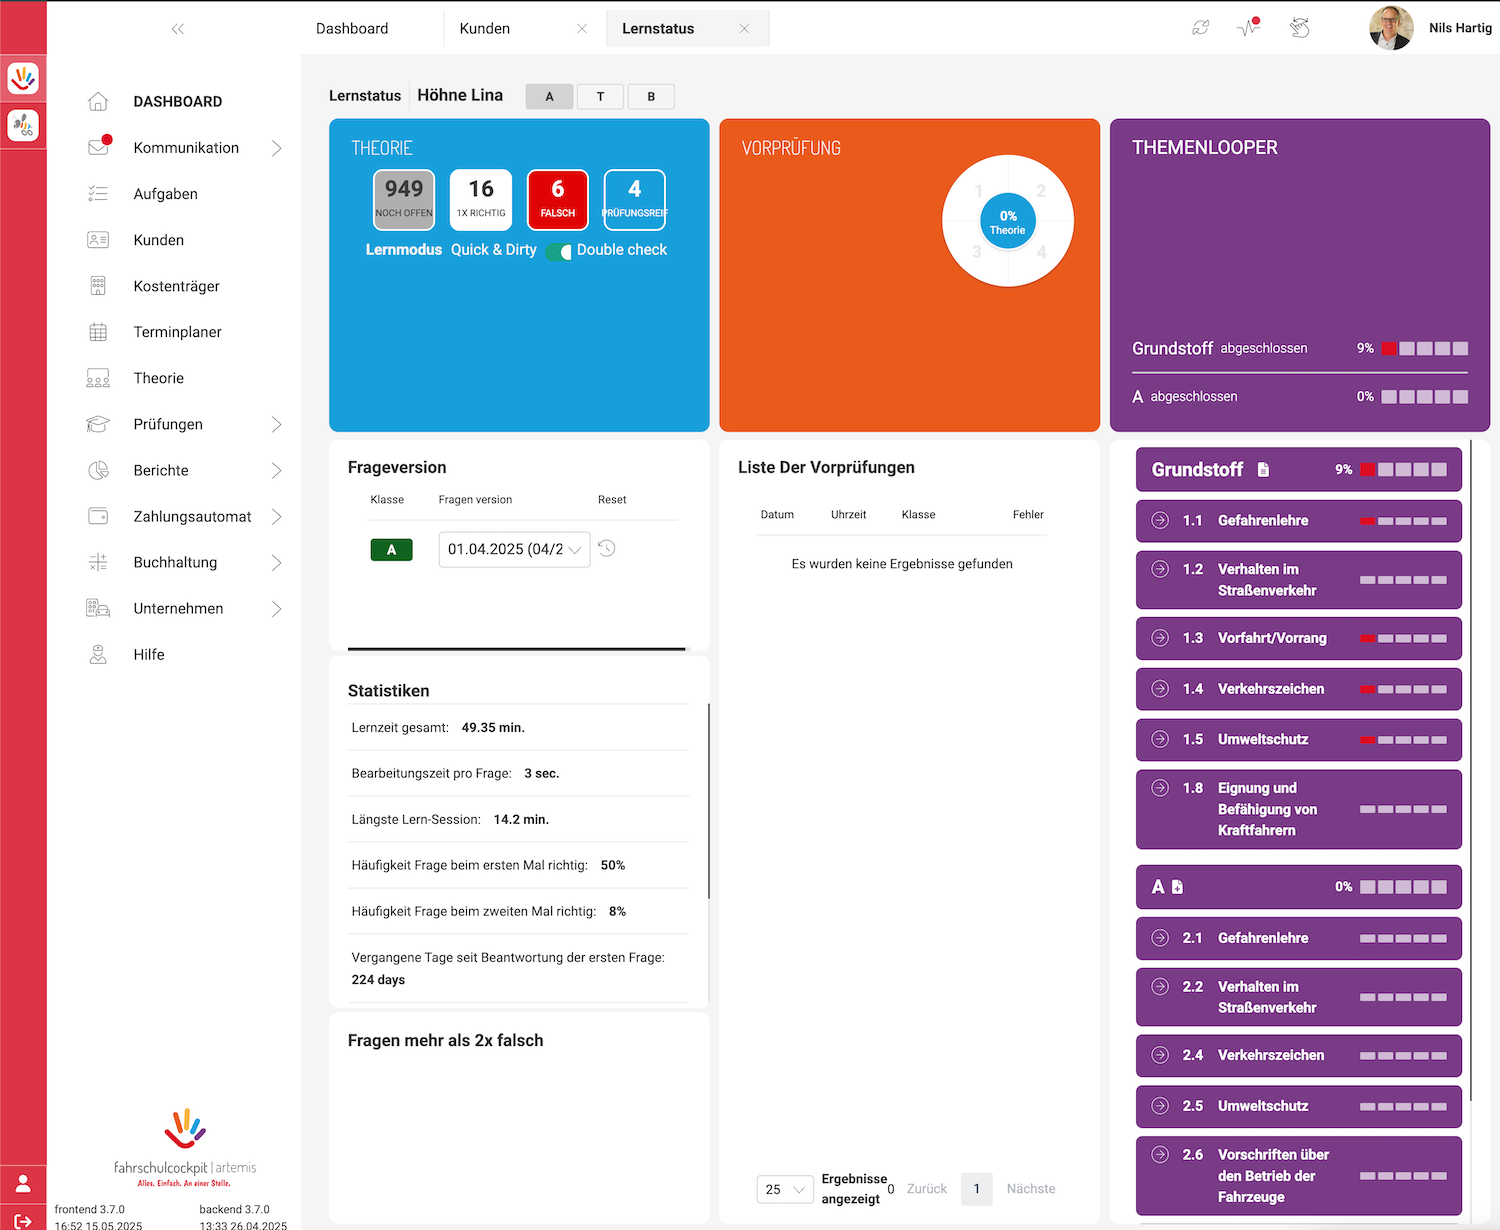Screen dimensions: 1500x1230
Task: Open arrow icon for 1.1 Gefahrenlehre
Action: tap(1160, 520)
